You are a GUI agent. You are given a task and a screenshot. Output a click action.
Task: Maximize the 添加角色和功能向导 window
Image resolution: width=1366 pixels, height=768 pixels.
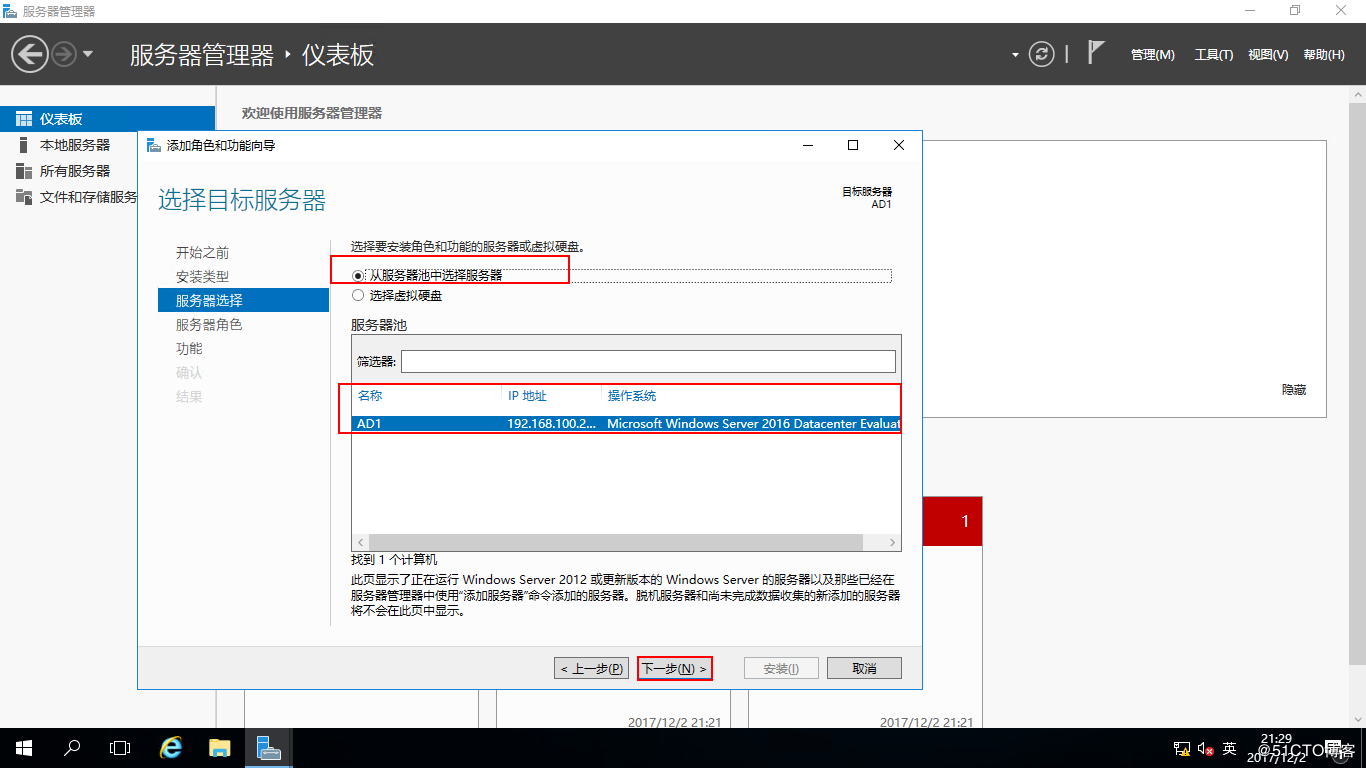click(x=853, y=145)
